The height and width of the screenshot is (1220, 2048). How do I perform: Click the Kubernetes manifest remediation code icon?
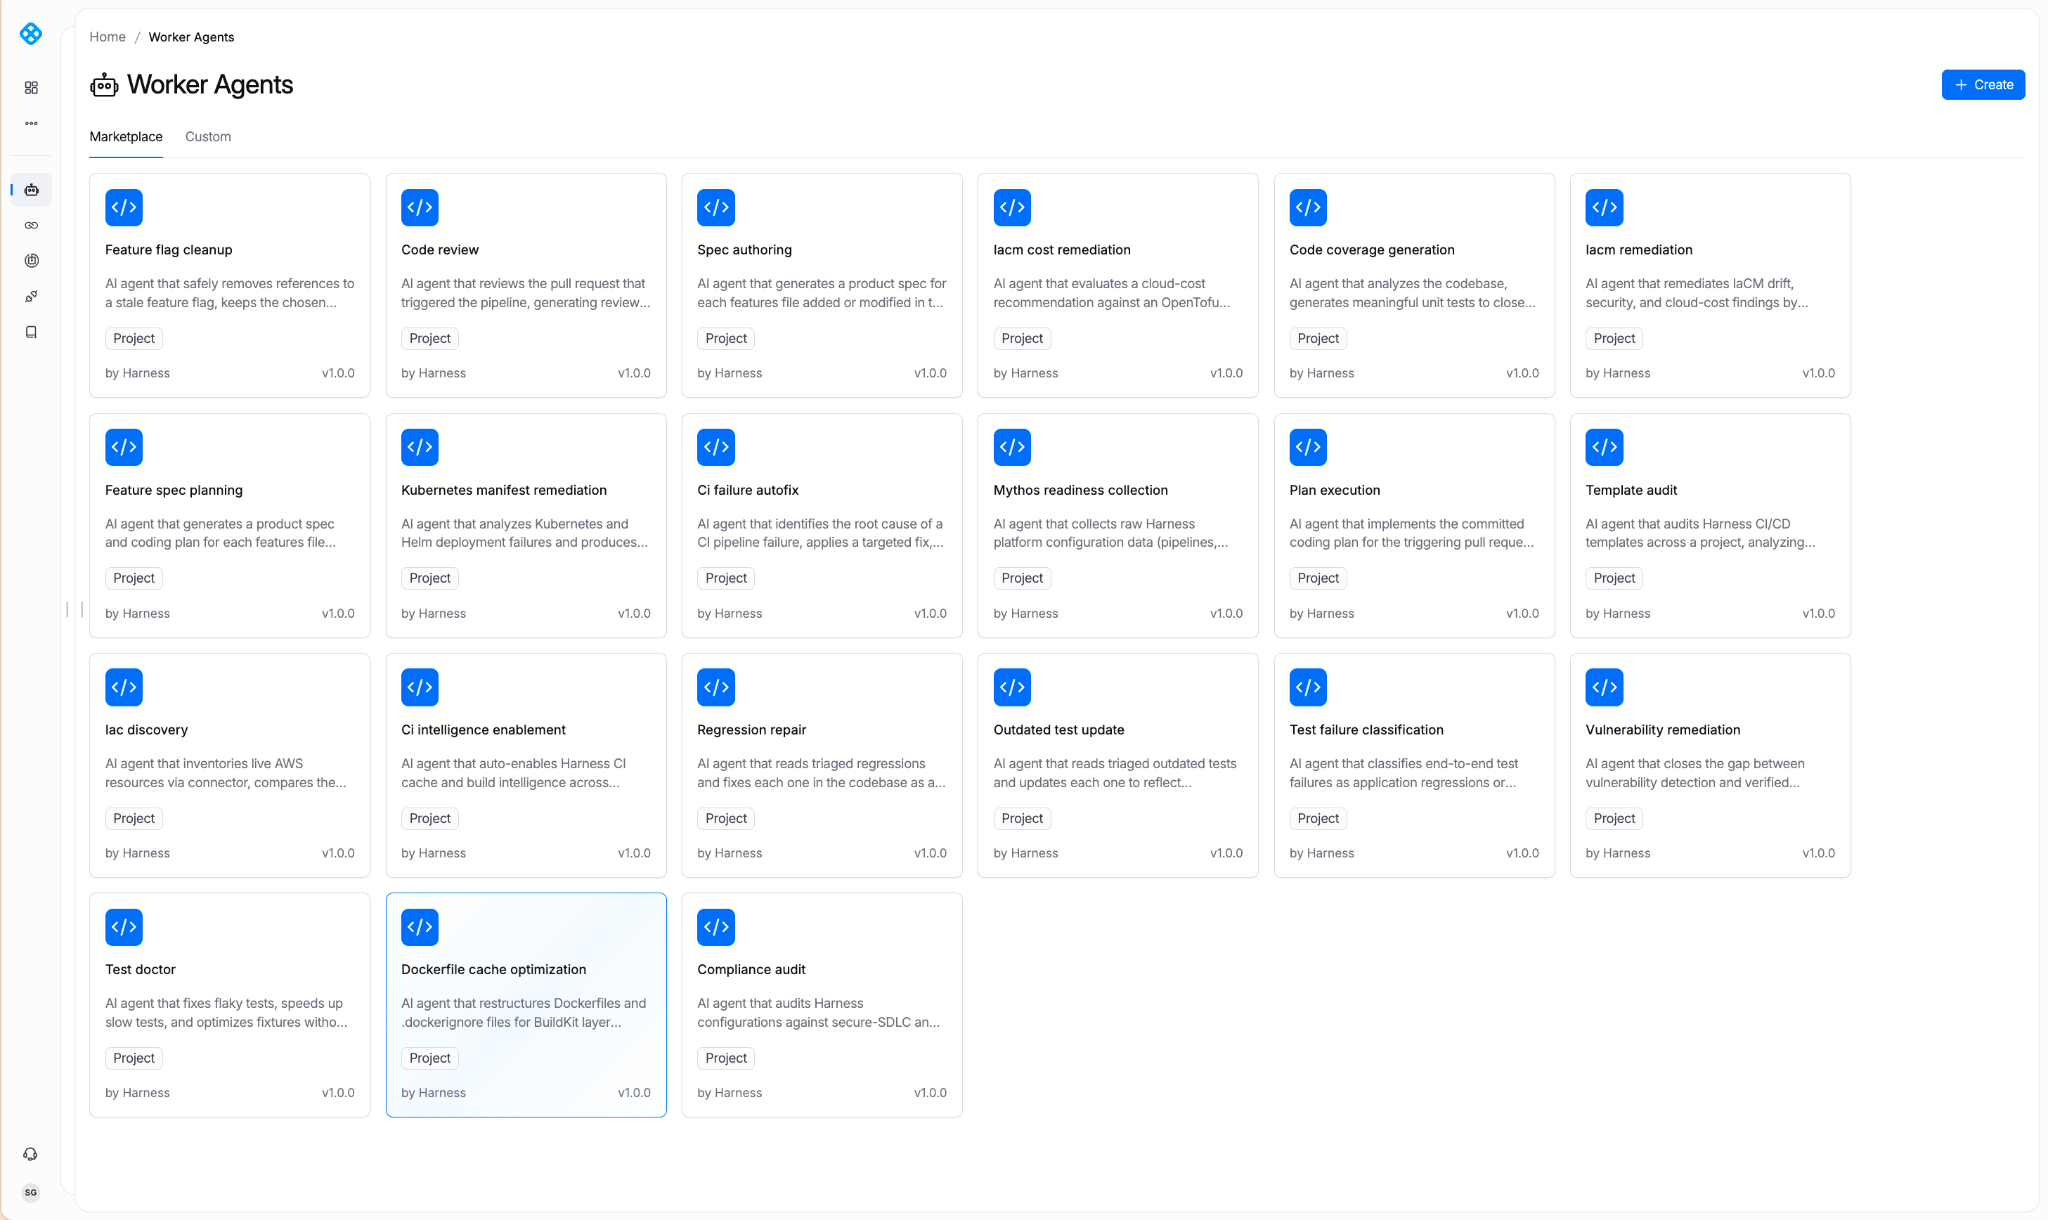coord(420,447)
